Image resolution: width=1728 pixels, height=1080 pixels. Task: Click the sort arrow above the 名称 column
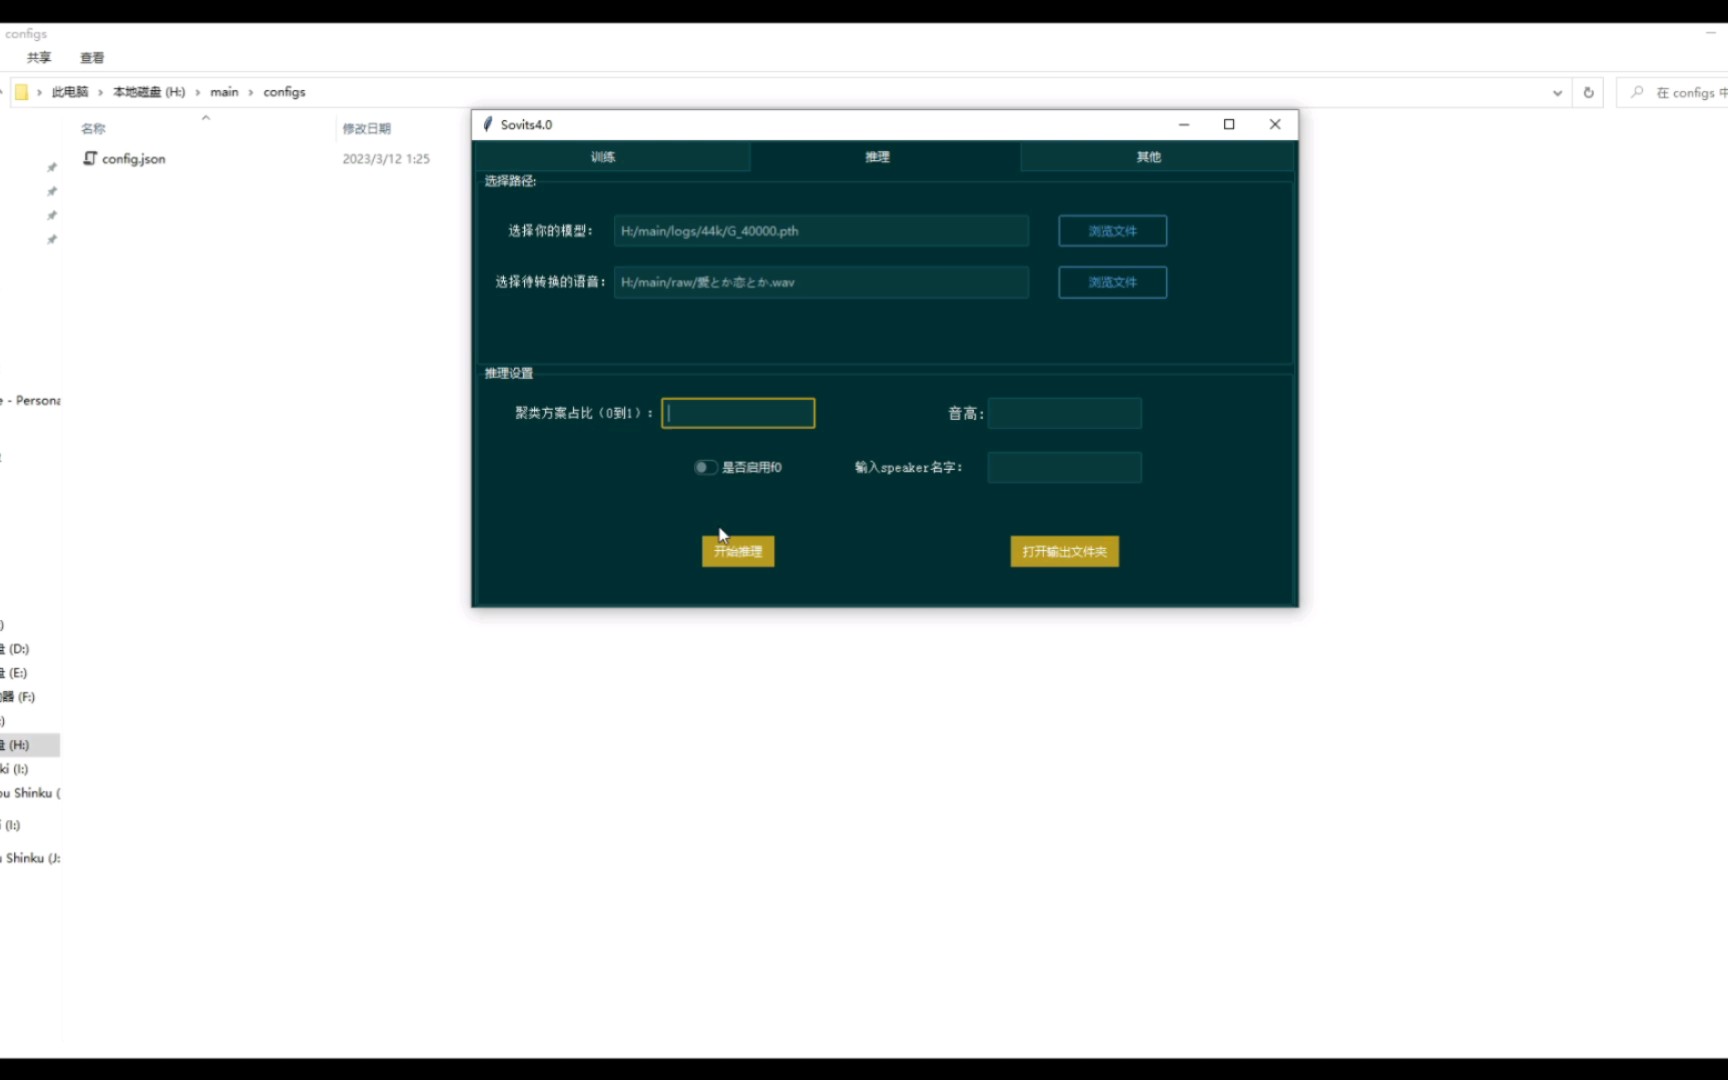point(205,117)
